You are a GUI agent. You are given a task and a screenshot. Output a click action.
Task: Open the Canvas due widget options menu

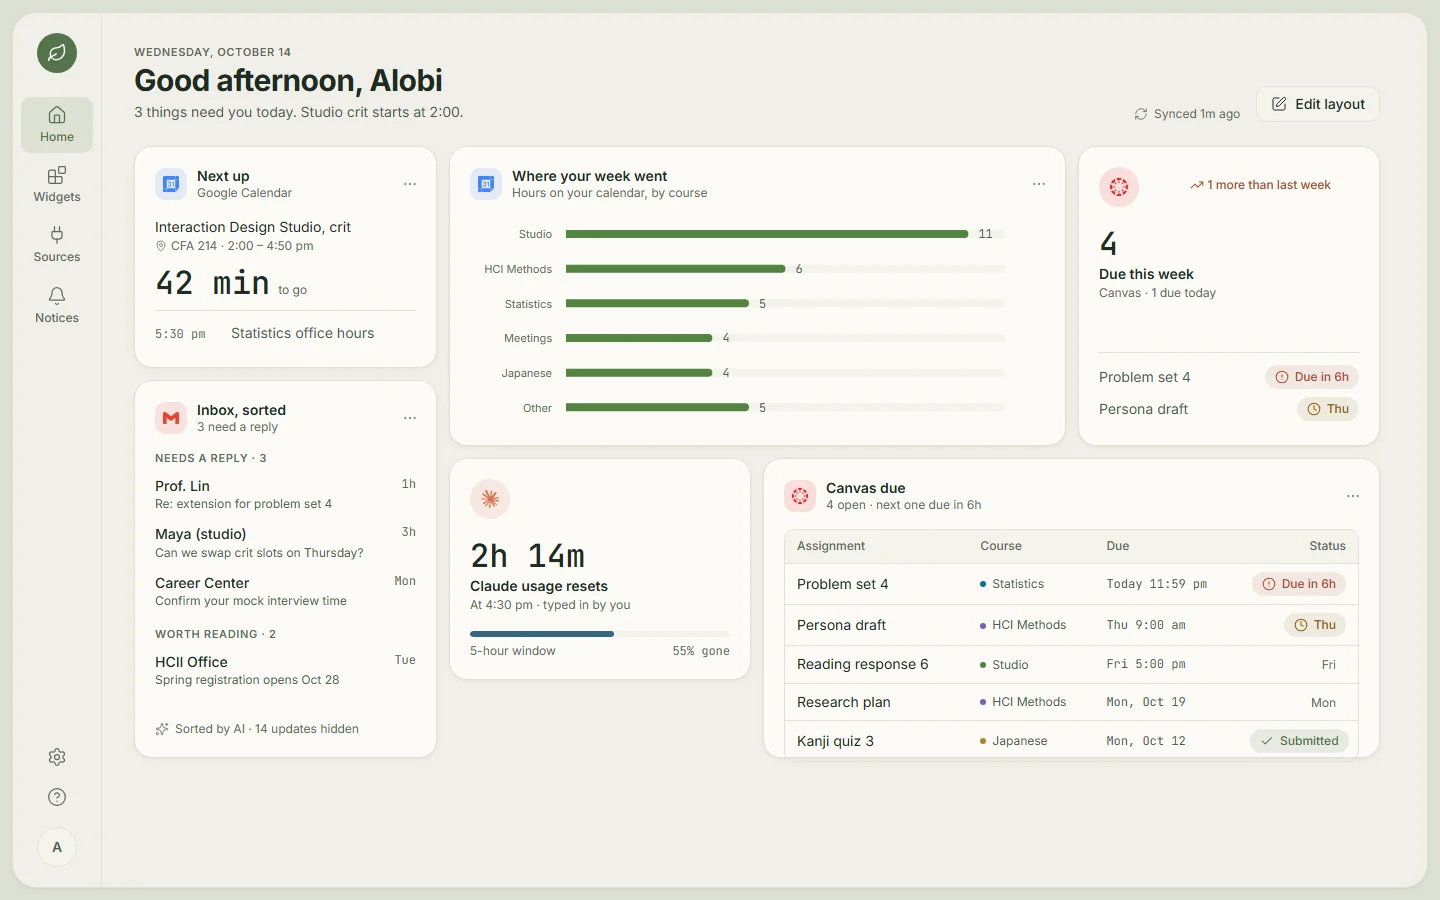coord(1353,496)
